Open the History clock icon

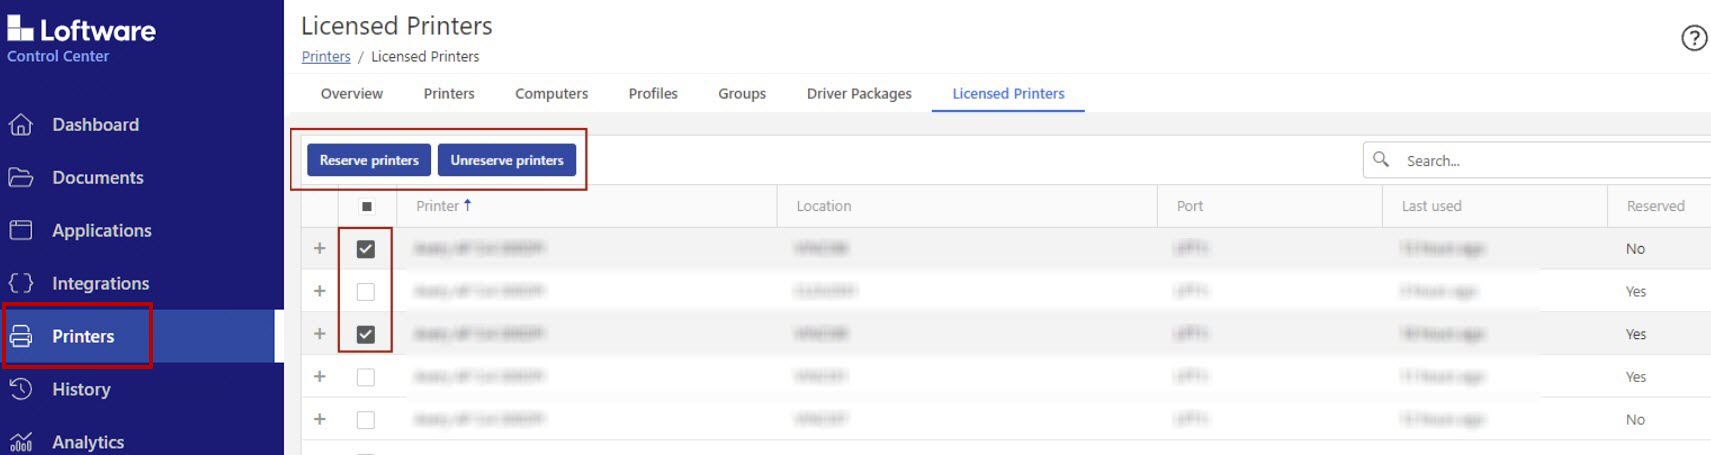click(x=21, y=390)
